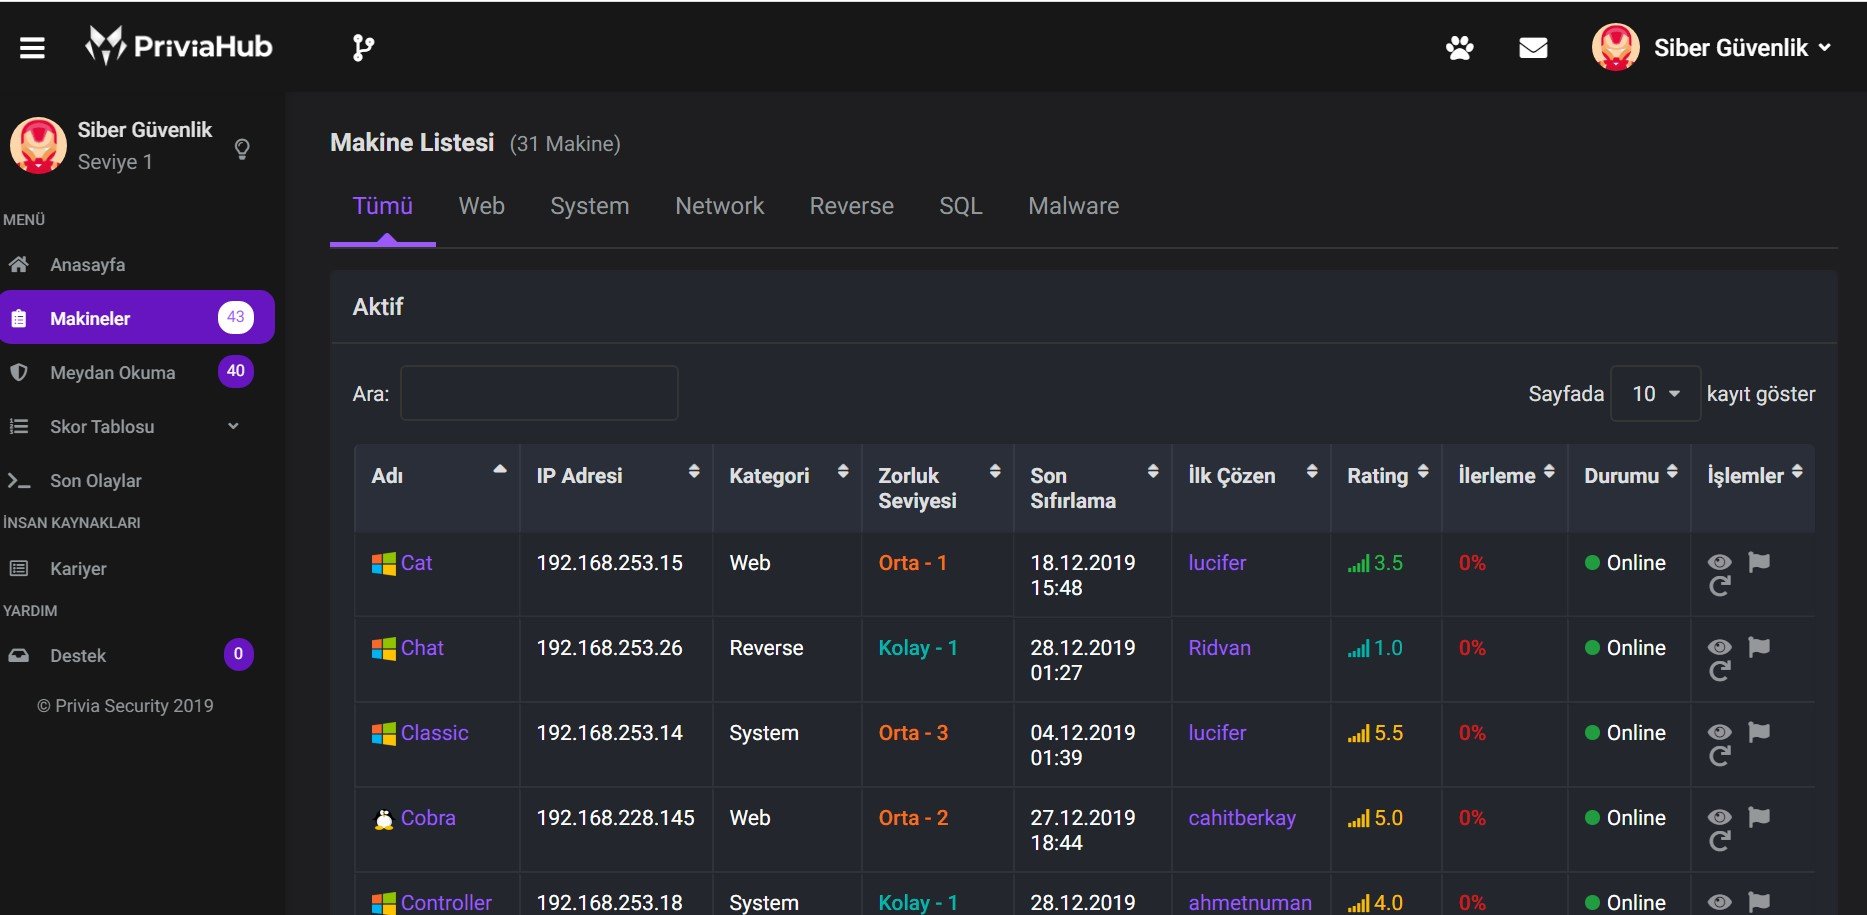Click the git branch icon in top bar
The height and width of the screenshot is (915, 1867).
coord(363,47)
